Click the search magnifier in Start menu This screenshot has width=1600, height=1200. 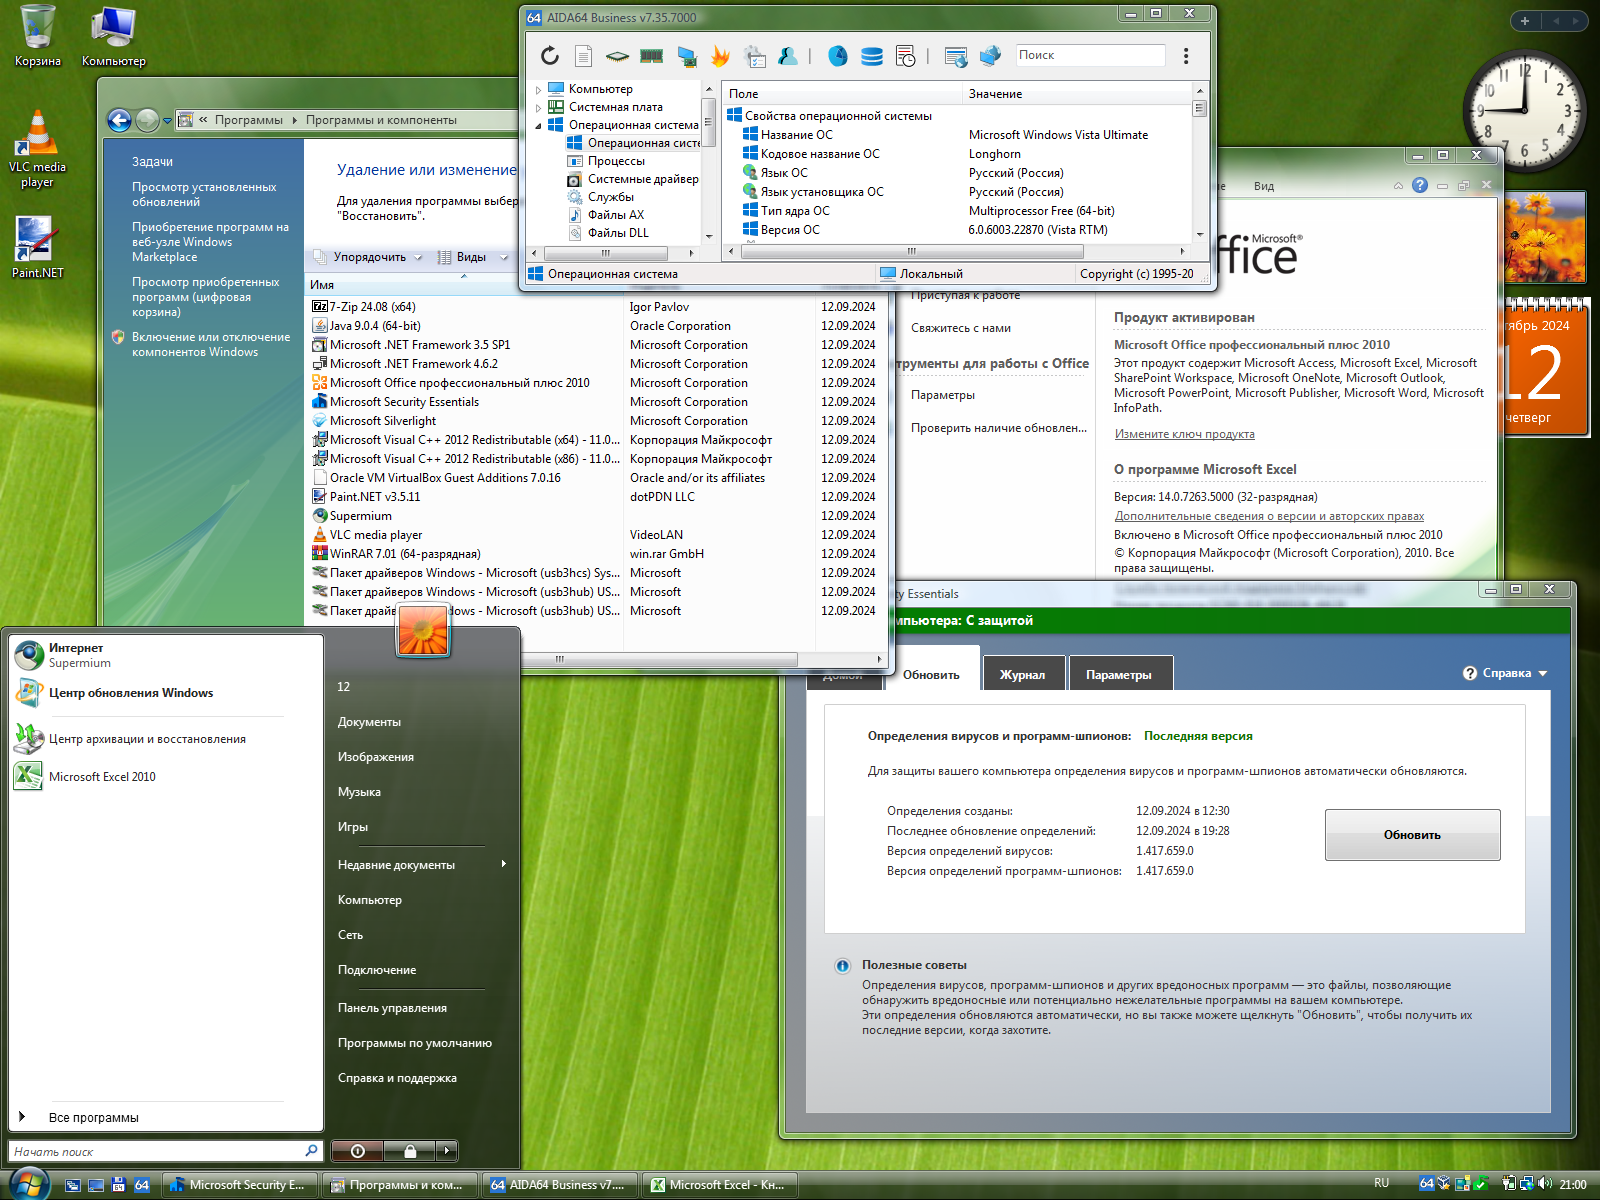(x=311, y=1151)
